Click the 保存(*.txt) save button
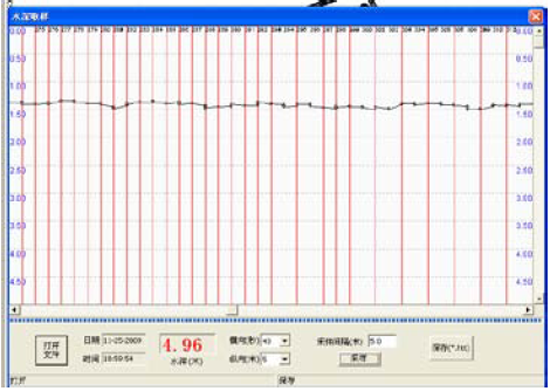The width and height of the screenshot is (550, 391). (x=451, y=348)
